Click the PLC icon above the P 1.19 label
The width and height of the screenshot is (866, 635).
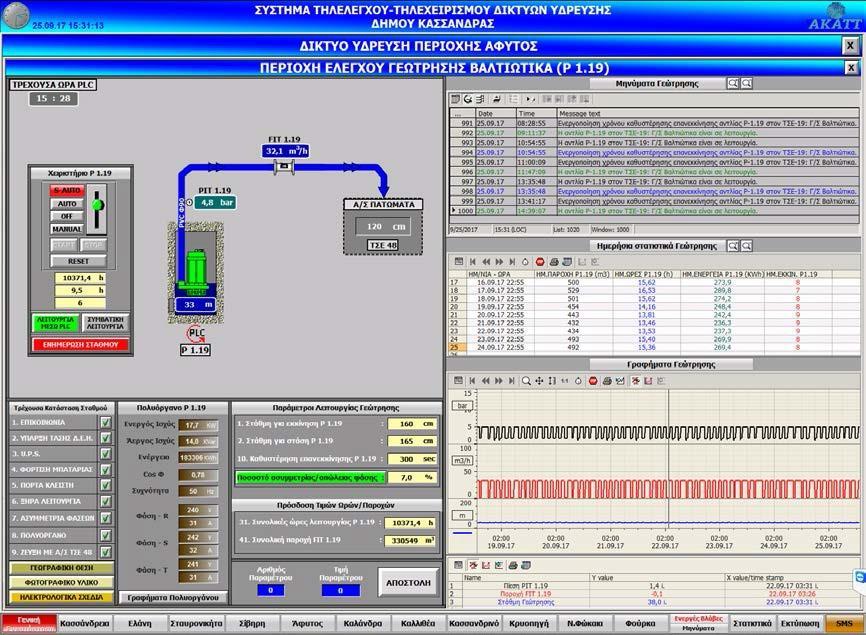coord(195,333)
